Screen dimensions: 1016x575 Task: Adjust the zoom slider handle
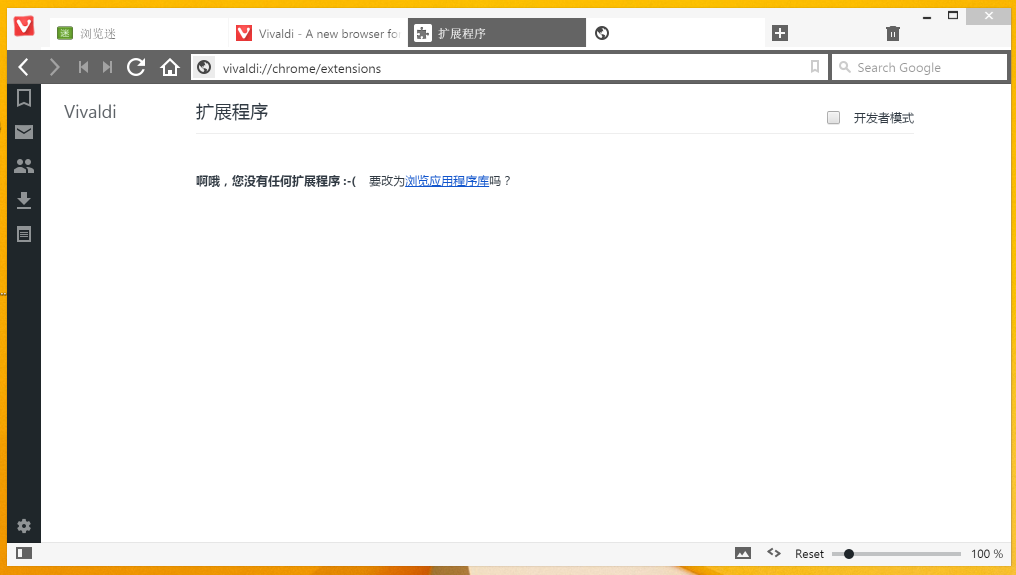pos(849,554)
